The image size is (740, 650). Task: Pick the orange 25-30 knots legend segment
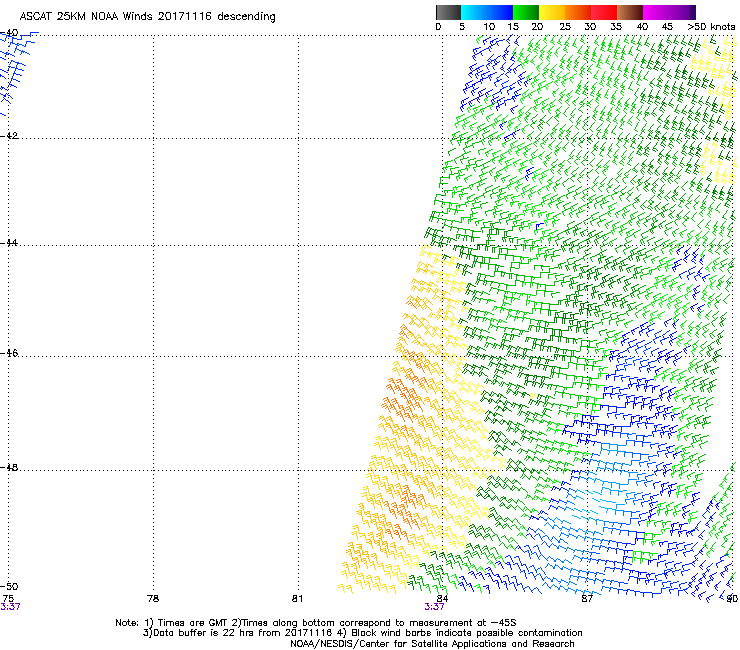click(x=578, y=12)
